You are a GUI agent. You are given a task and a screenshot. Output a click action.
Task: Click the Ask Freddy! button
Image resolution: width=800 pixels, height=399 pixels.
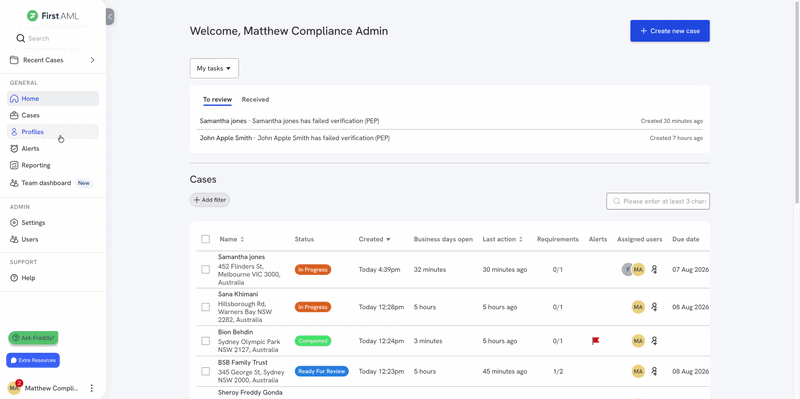pos(33,338)
